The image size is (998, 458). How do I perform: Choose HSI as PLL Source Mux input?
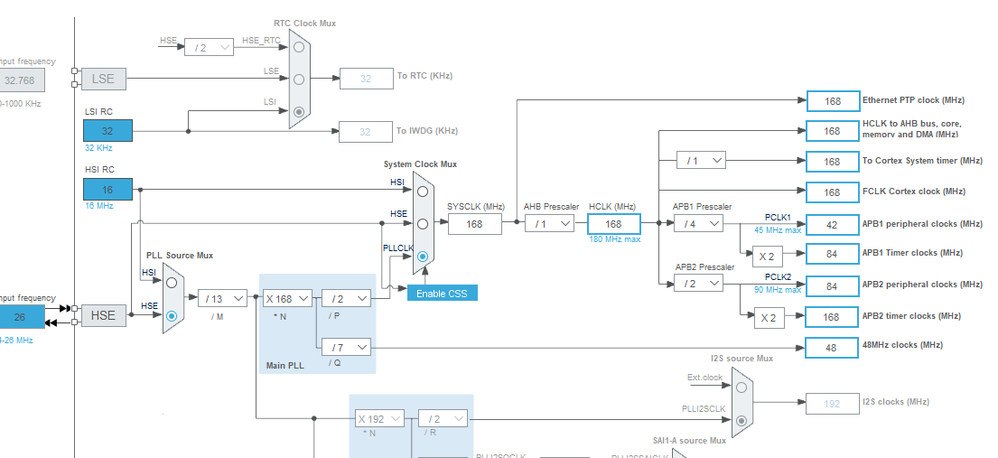[x=171, y=283]
